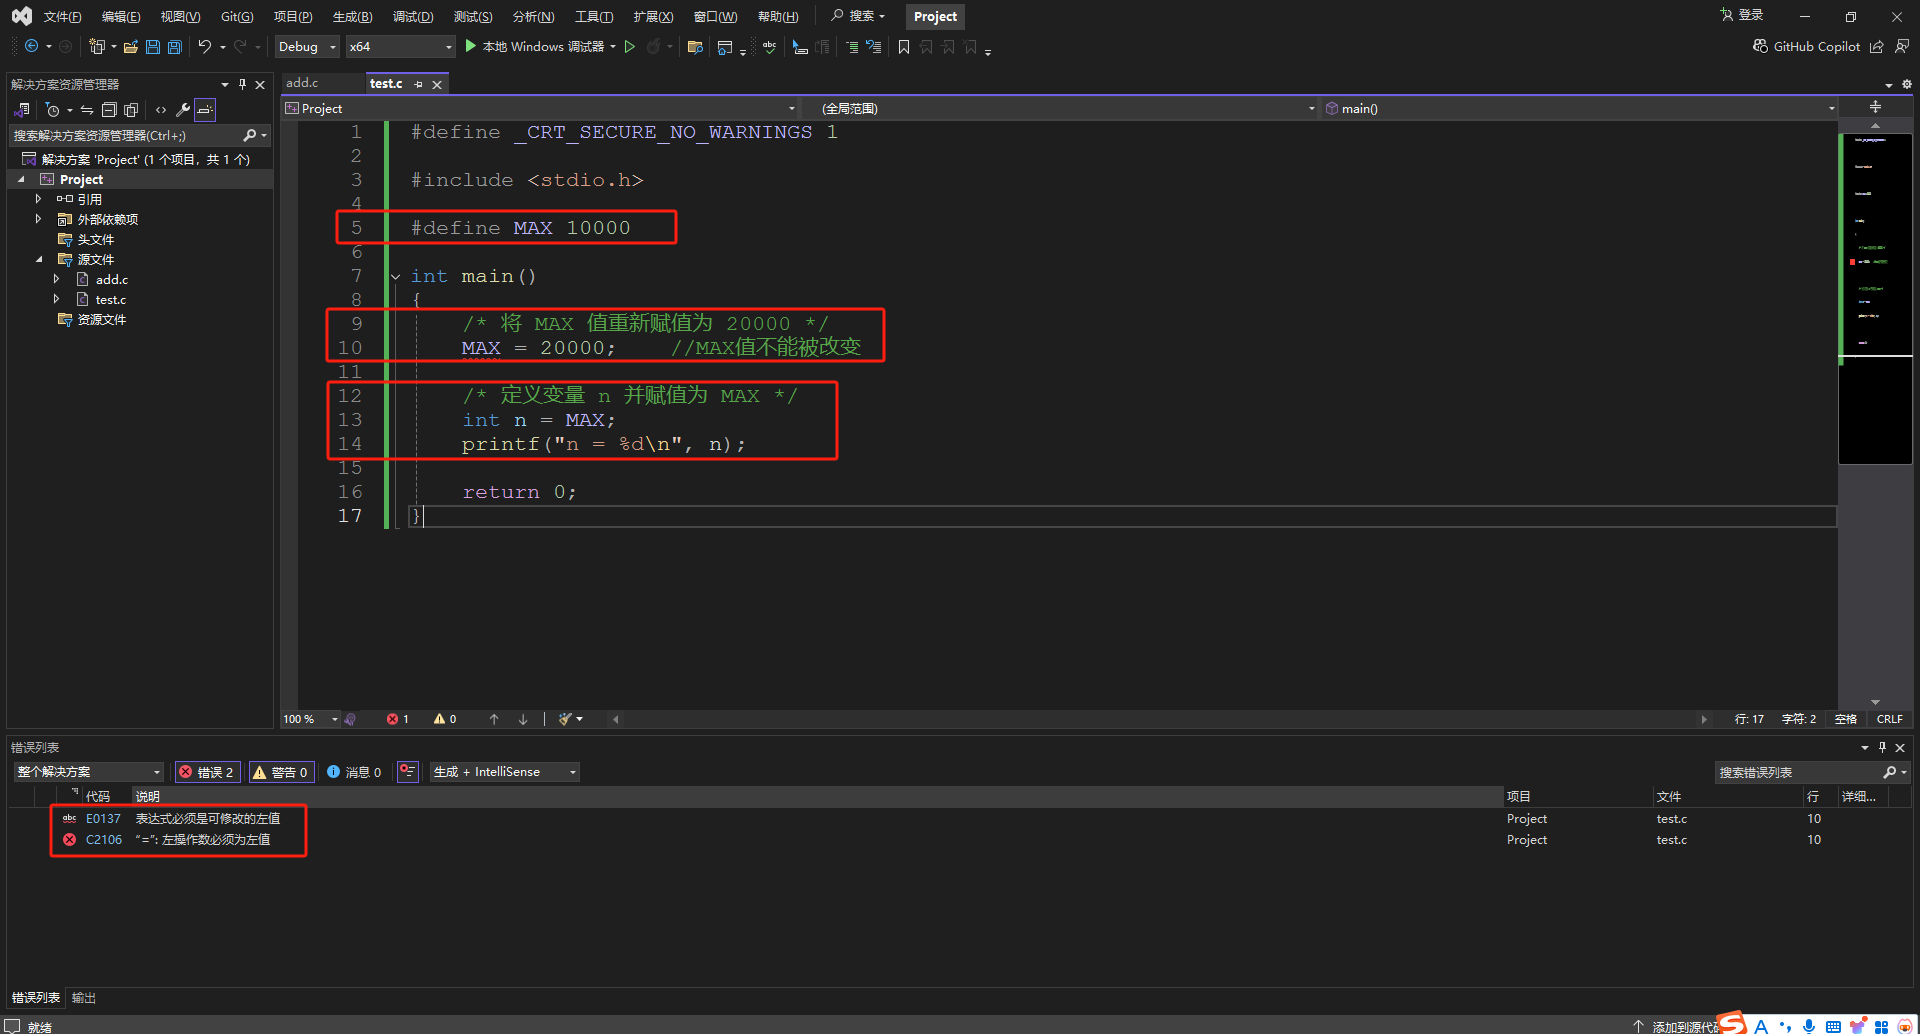Open the find in files icon

pos(695,46)
